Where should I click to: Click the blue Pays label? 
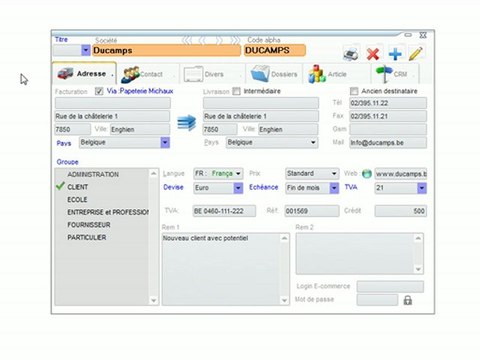[x=64, y=143]
